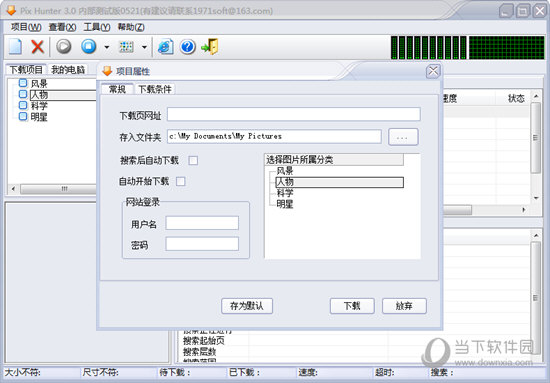
Task: Open the 帮助(Z) menu
Action: tap(131, 27)
